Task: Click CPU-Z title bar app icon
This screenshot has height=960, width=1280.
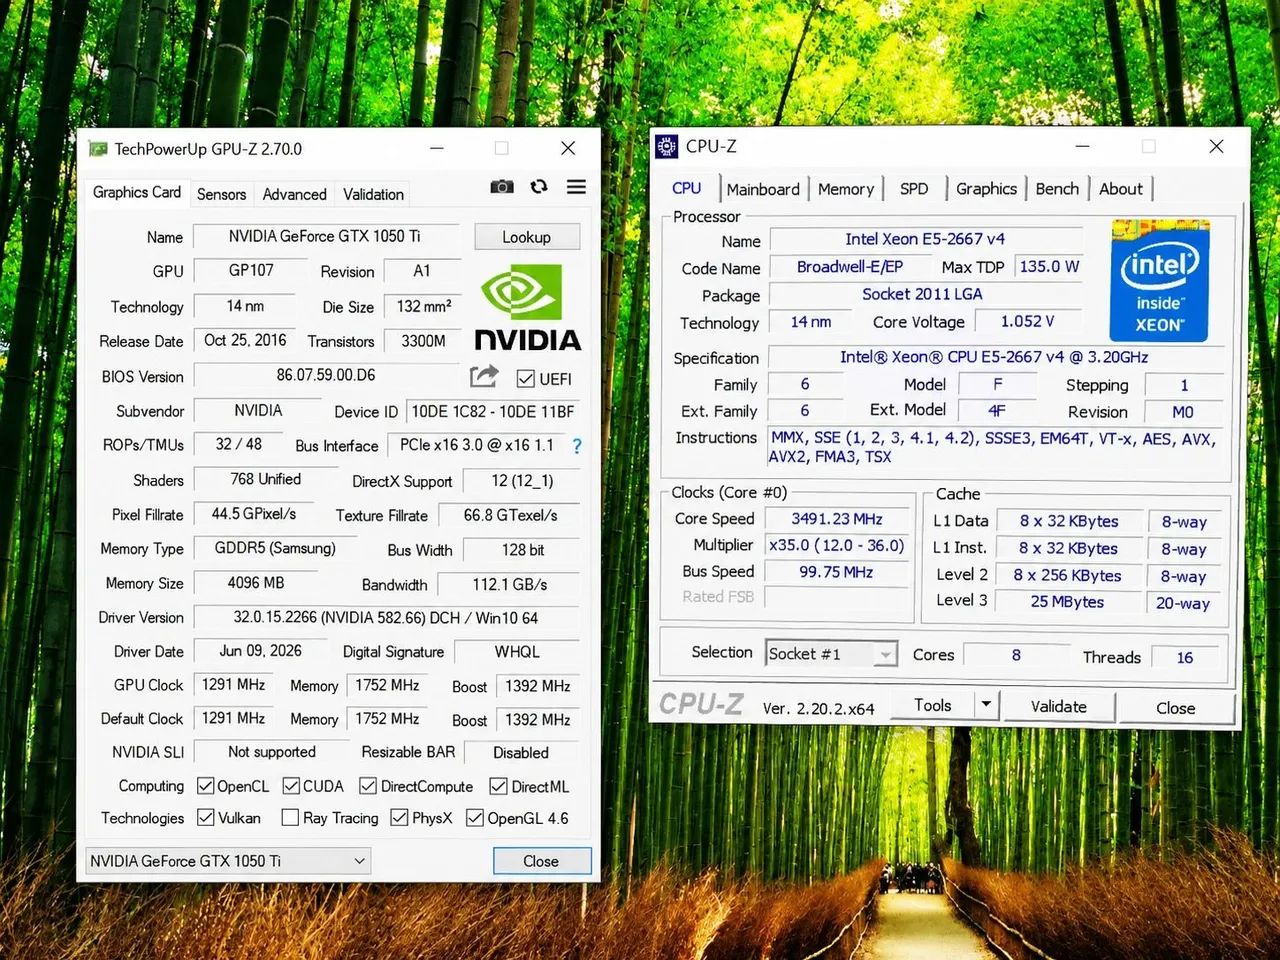Action: (x=667, y=146)
